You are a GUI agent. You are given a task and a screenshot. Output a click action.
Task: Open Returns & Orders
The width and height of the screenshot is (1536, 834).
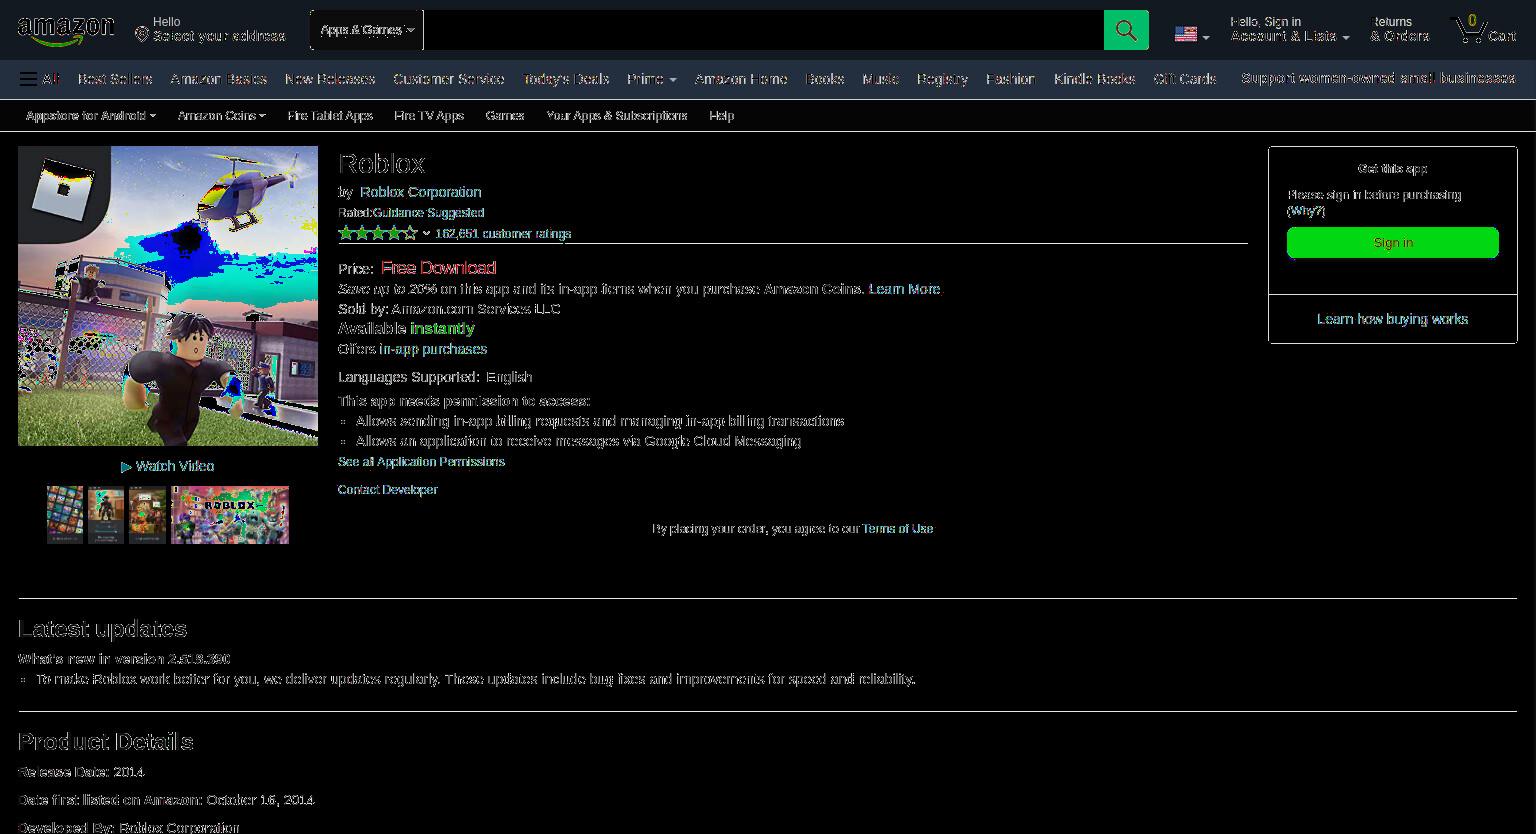tap(1400, 29)
